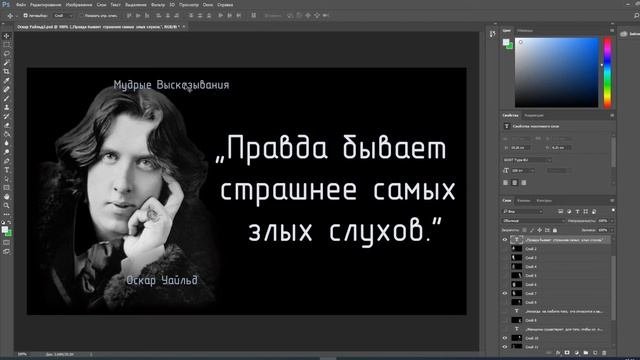This screenshot has width=640, height=360.
Task: Open the Окно menu
Action: point(208,5)
